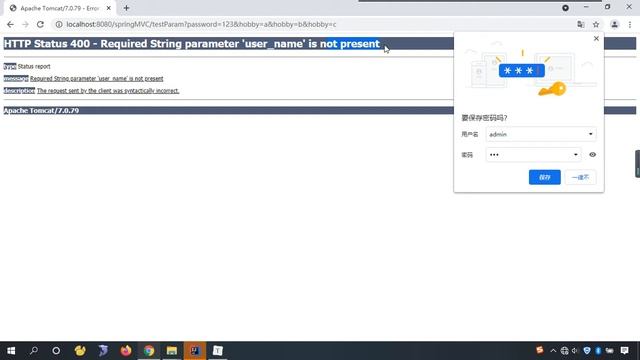
Task: Click the address bar URL
Action: (201, 24)
